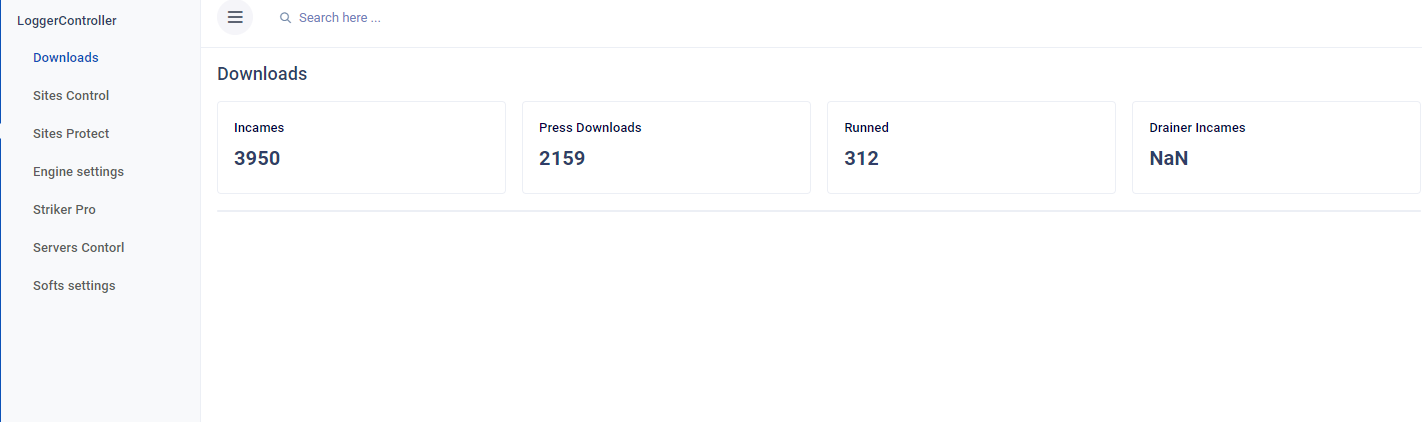Toggle the hamburger sidebar menu icon
The image size is (1422, 422).
click(235, 17)
